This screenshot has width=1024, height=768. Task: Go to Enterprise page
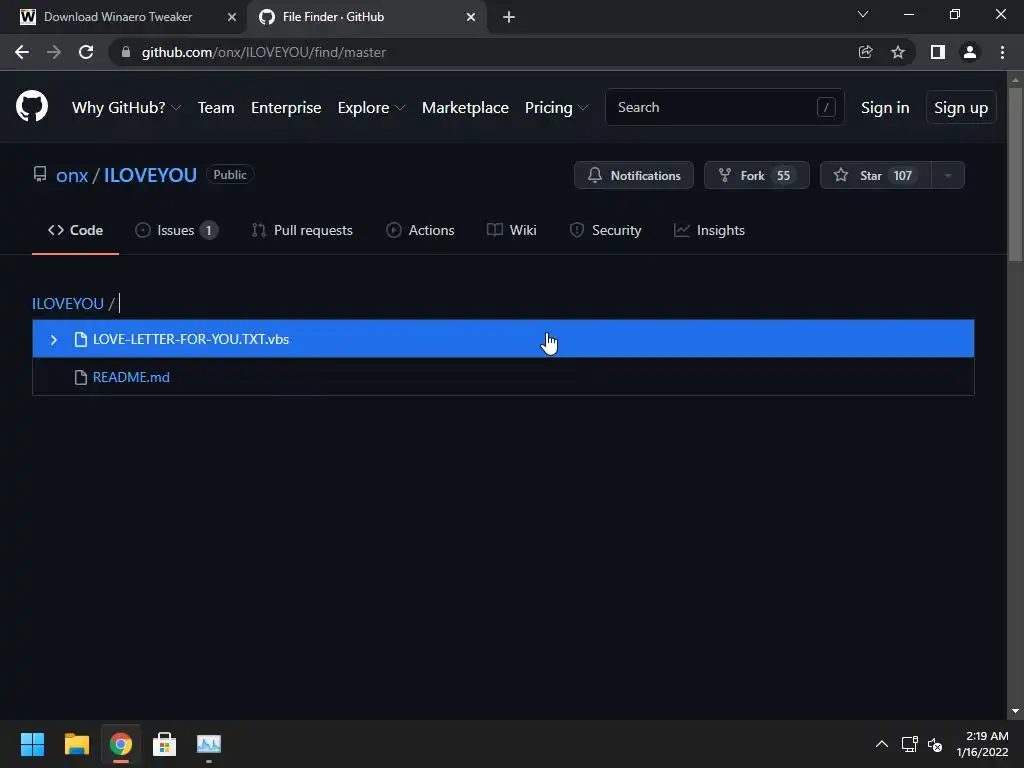pos(286,108)
